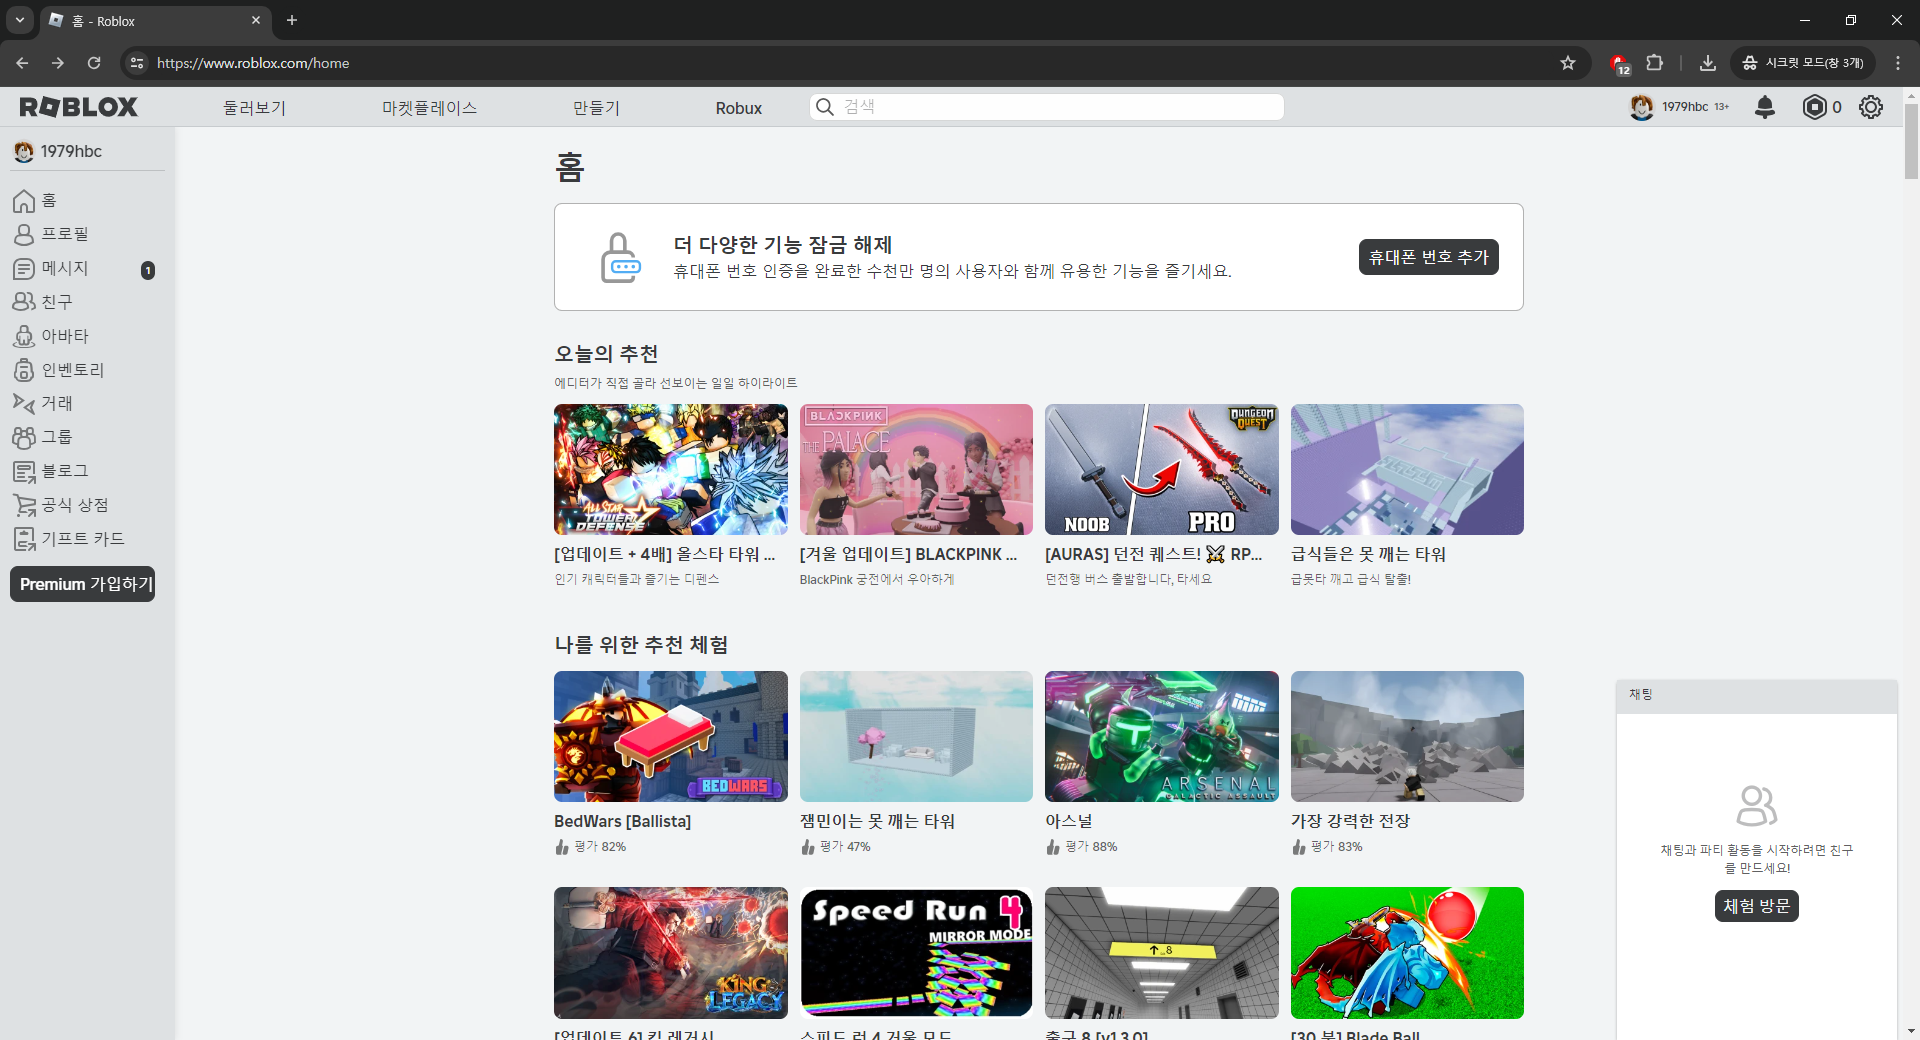Click the red extension icon with badge 12
Viewport: 1920px width, 1040px height.
1619,64
